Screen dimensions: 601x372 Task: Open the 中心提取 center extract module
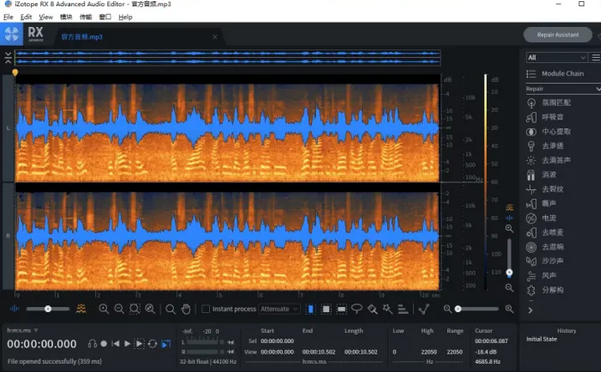coord(548,131)
